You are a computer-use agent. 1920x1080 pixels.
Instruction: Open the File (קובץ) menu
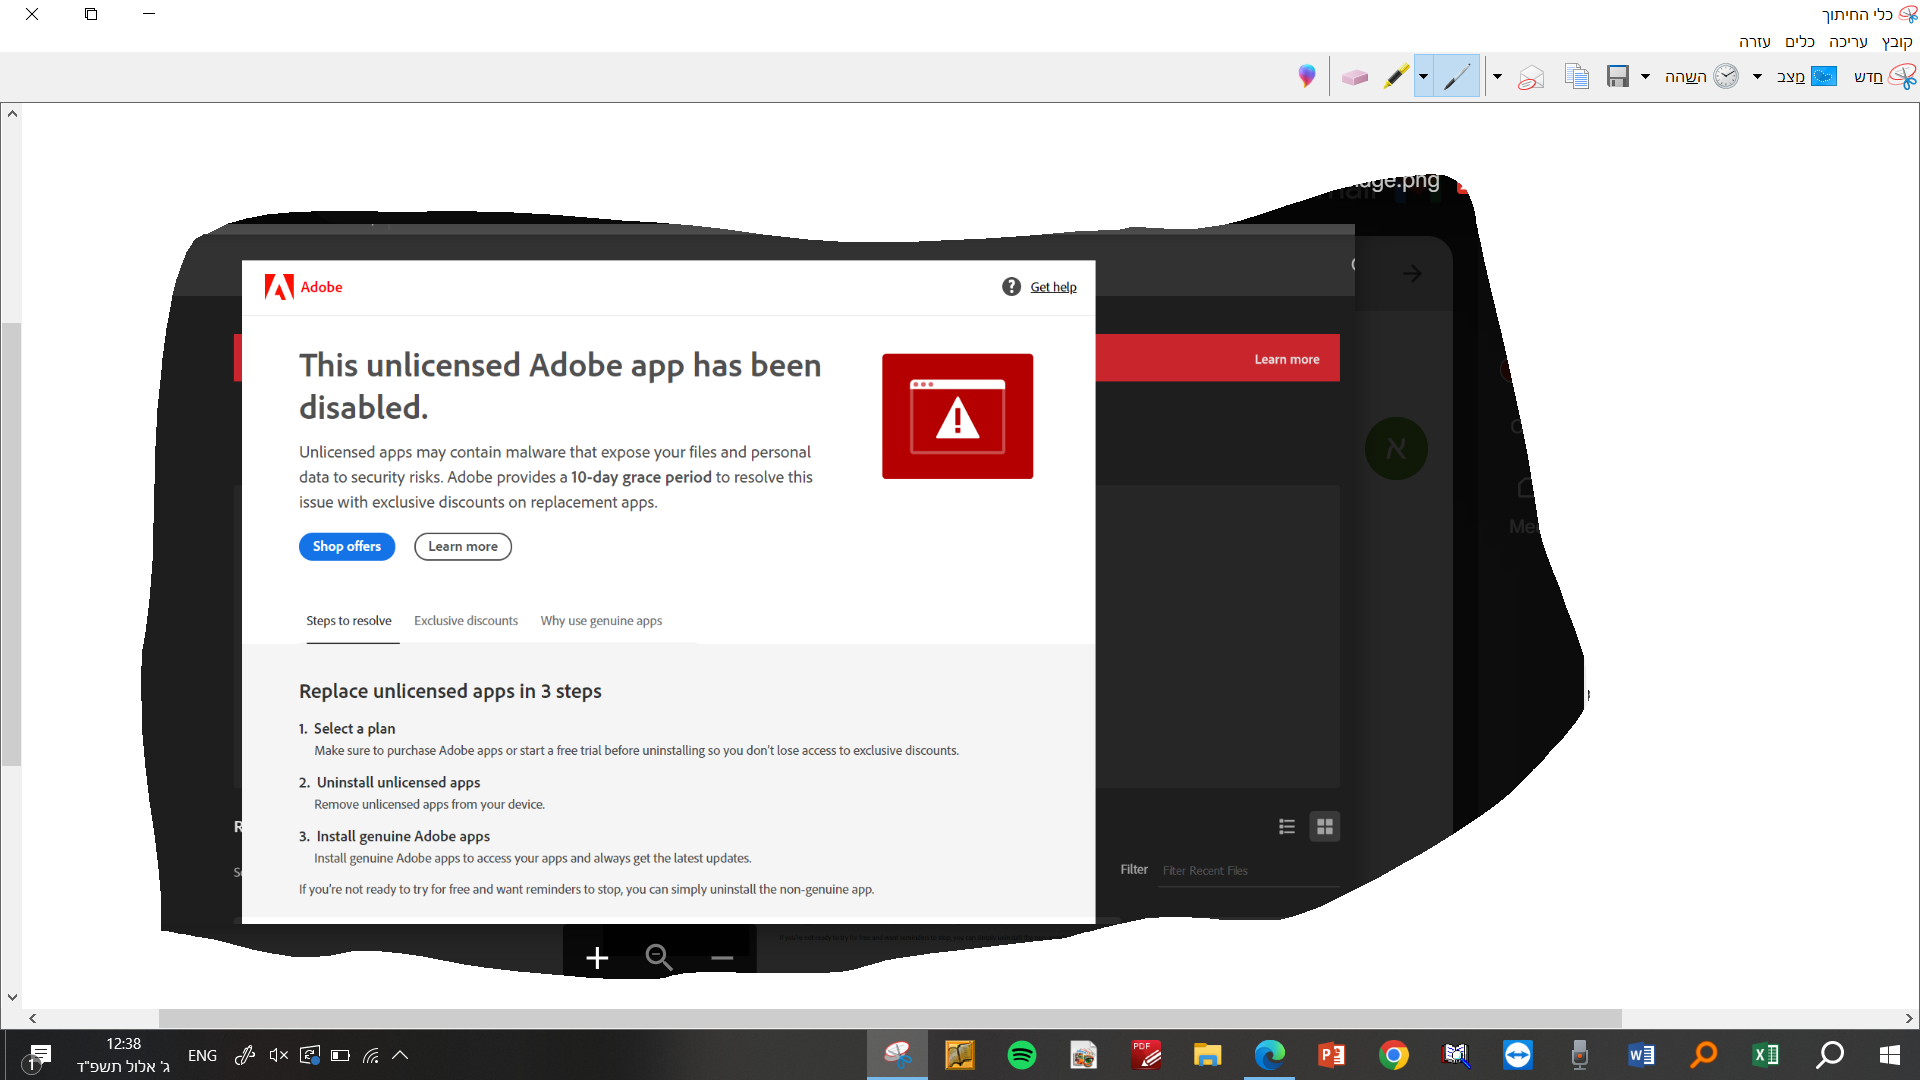click(x=1896, y=42)
